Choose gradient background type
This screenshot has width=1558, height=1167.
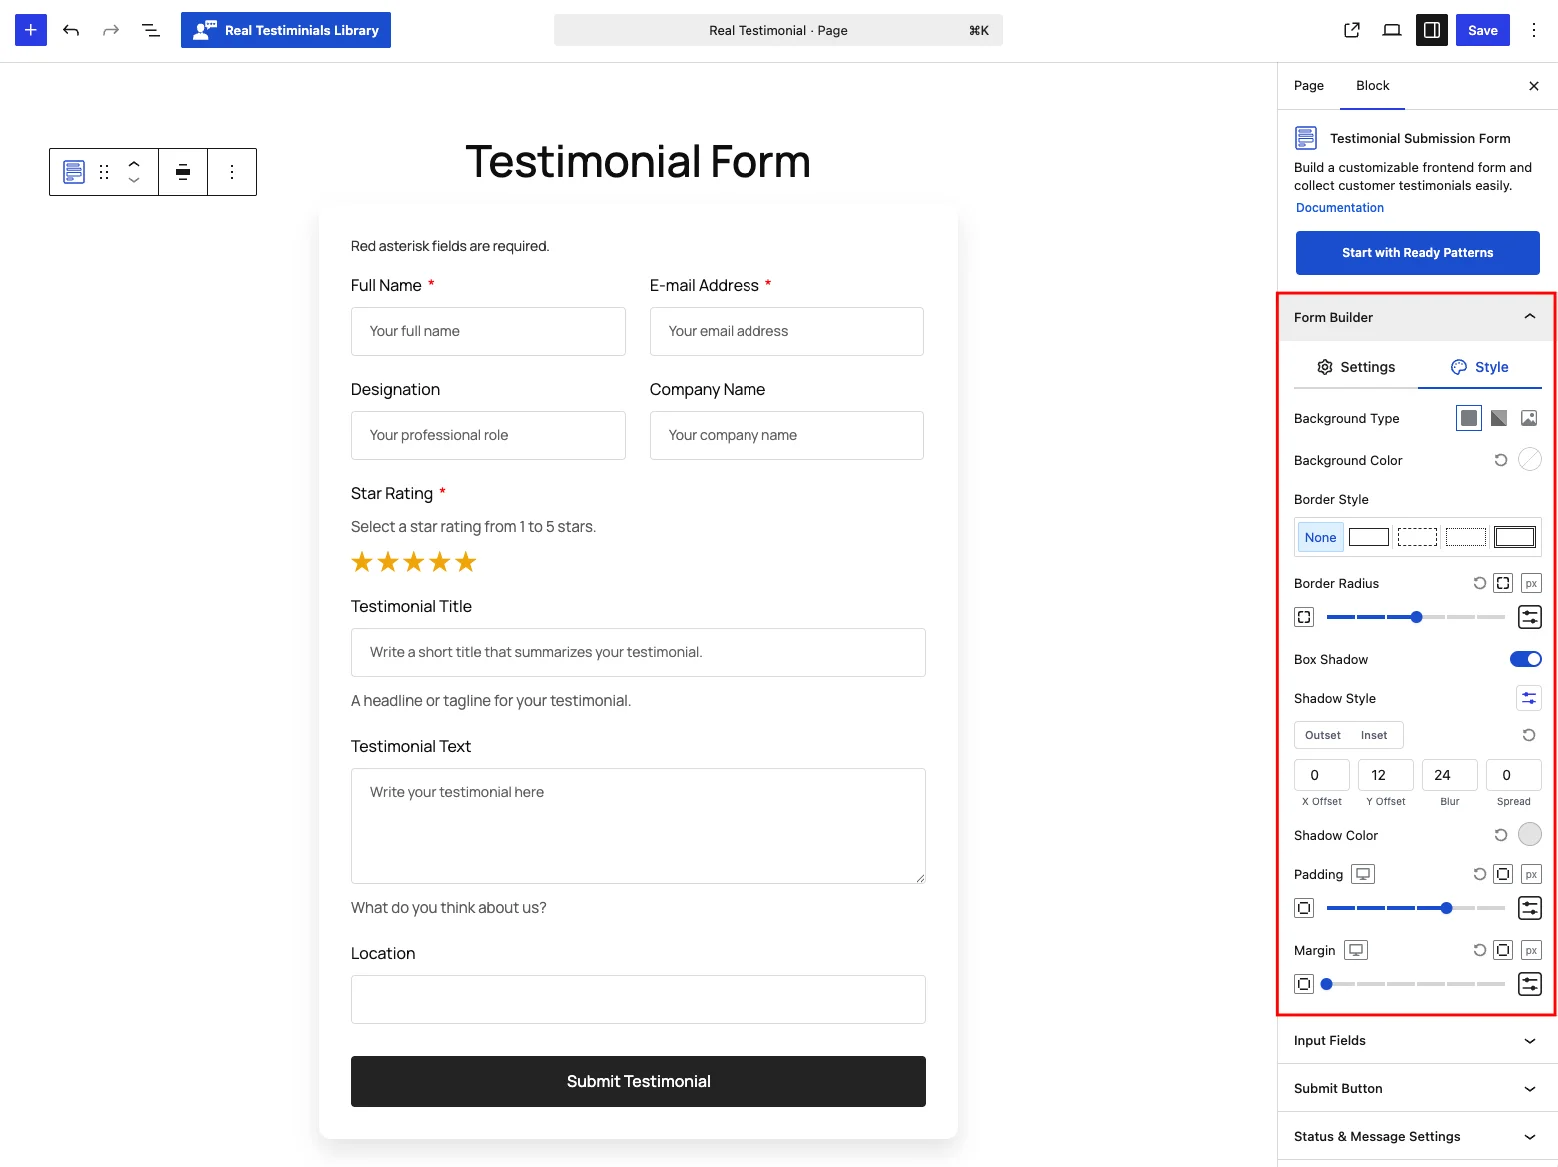pos(1499,418)
